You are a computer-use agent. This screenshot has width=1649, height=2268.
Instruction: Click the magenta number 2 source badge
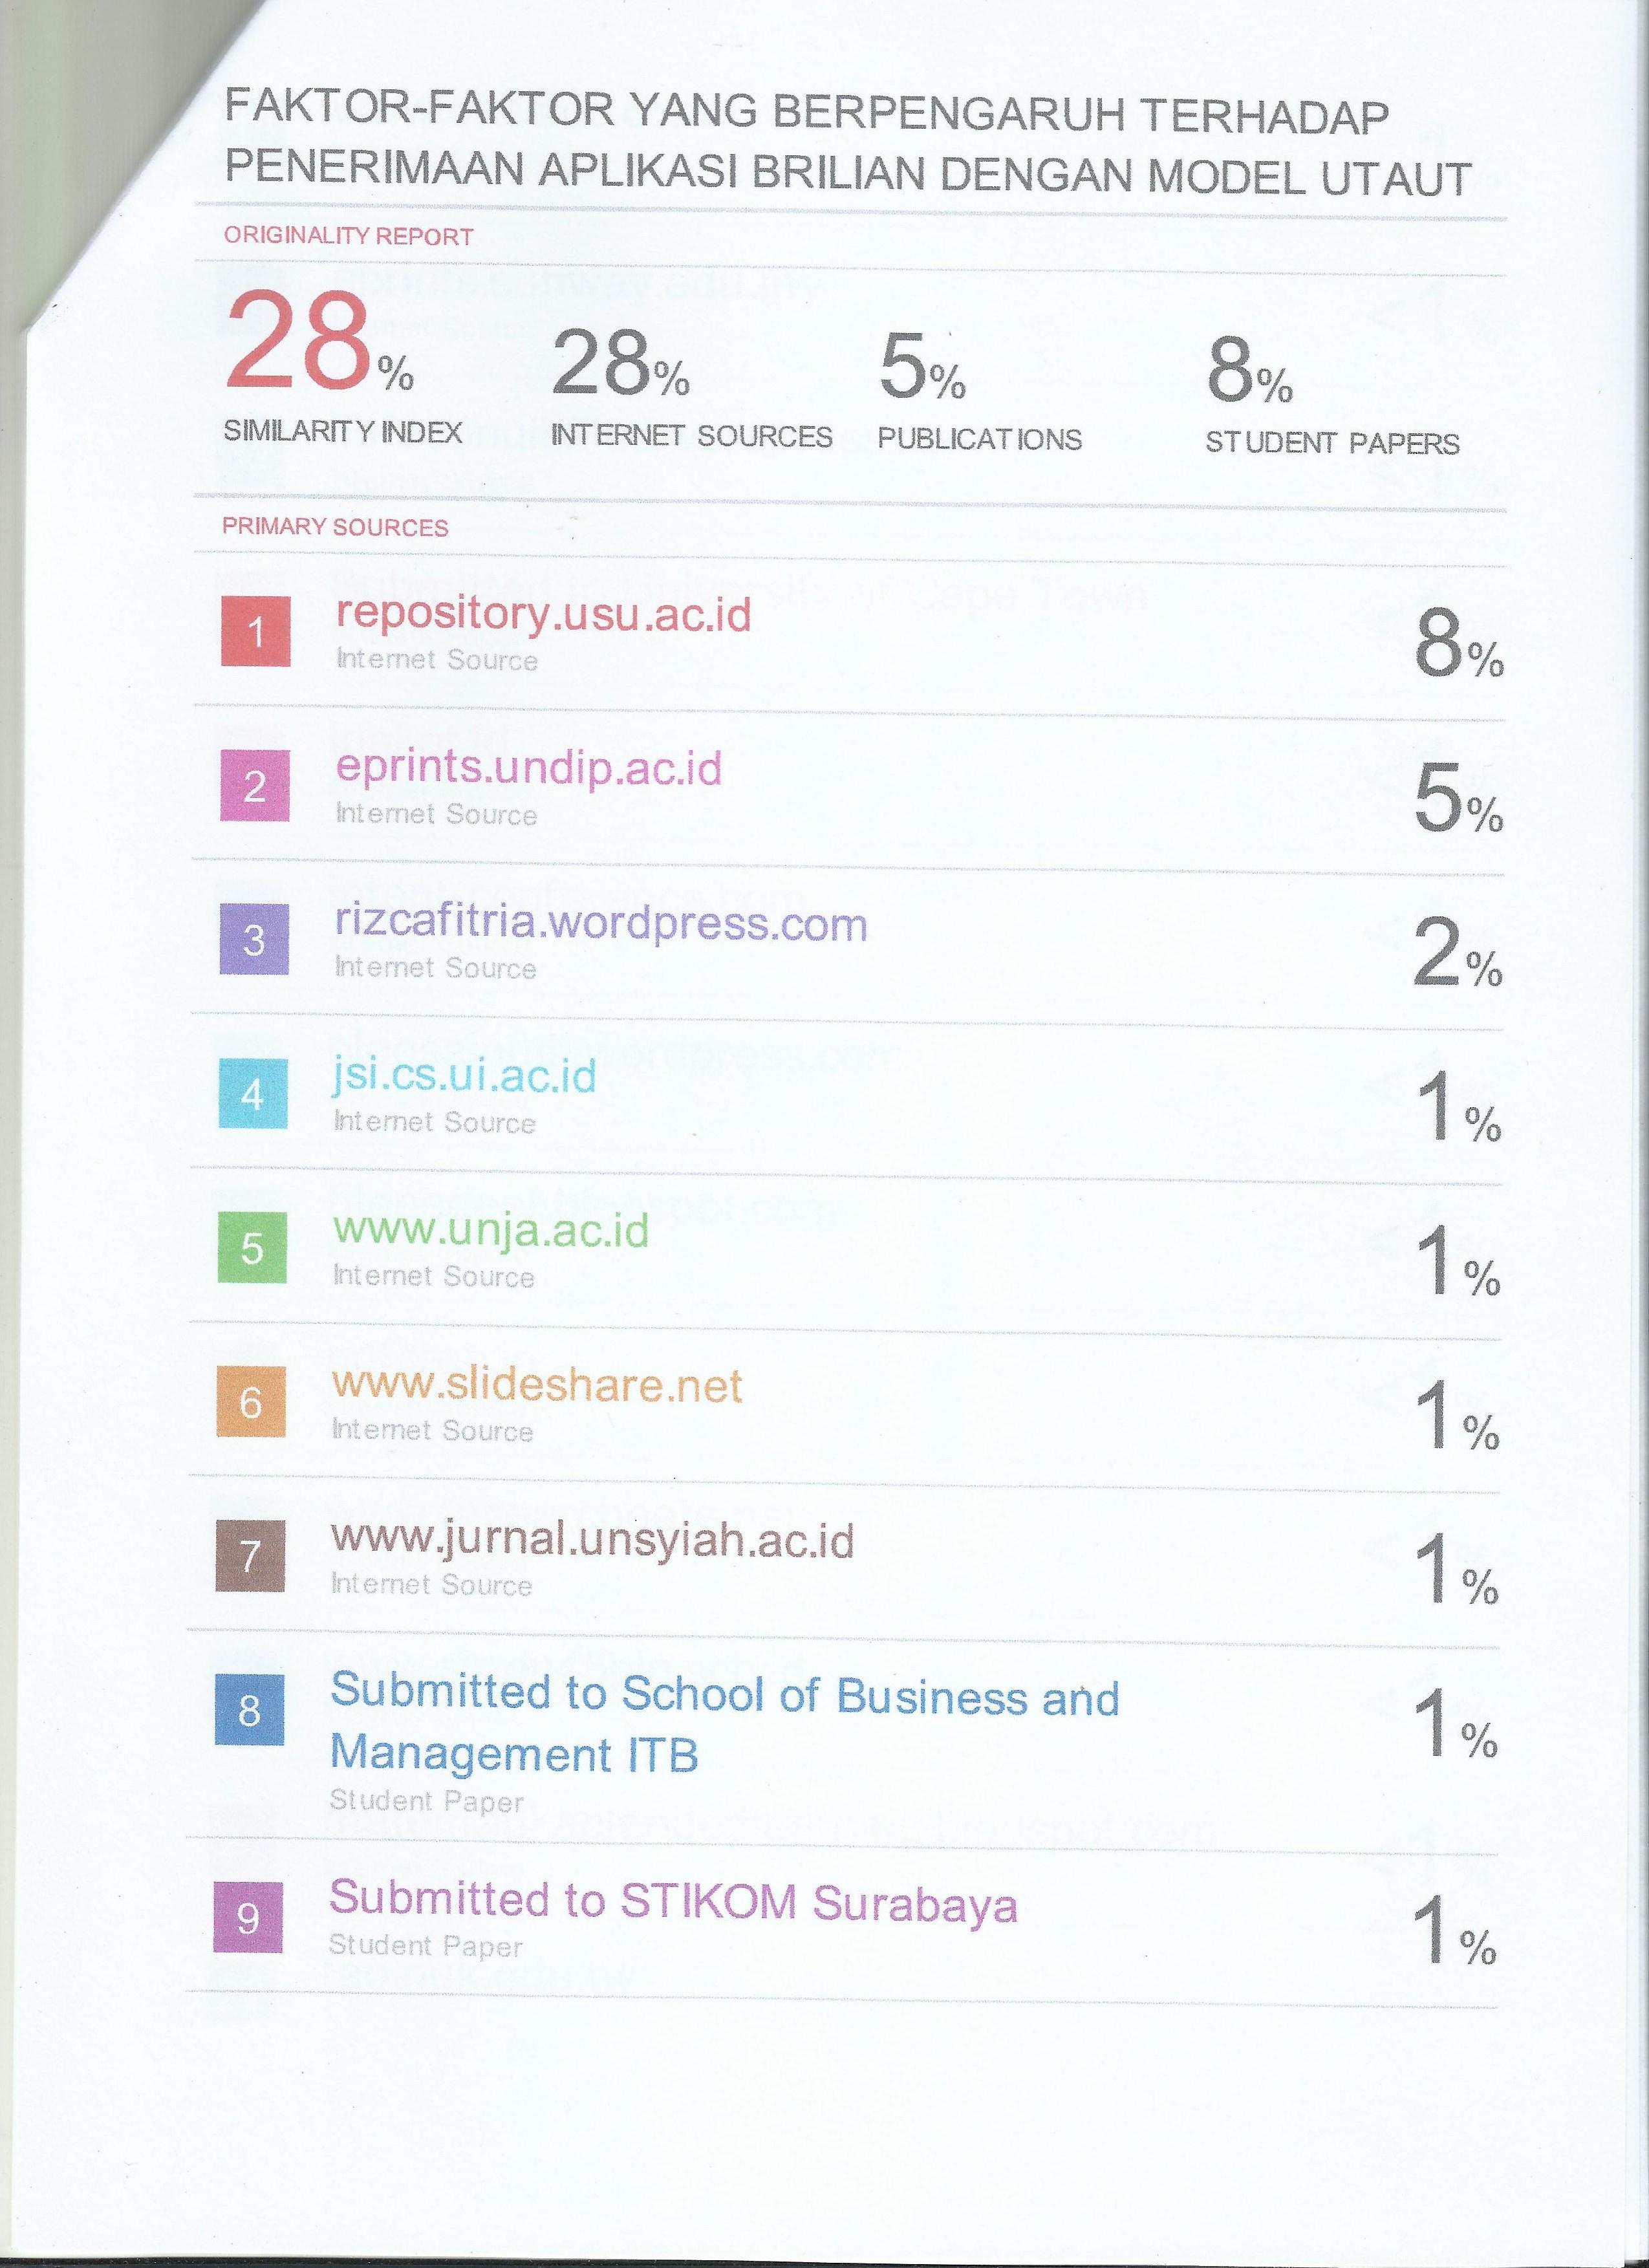click(x=255, y=786)
